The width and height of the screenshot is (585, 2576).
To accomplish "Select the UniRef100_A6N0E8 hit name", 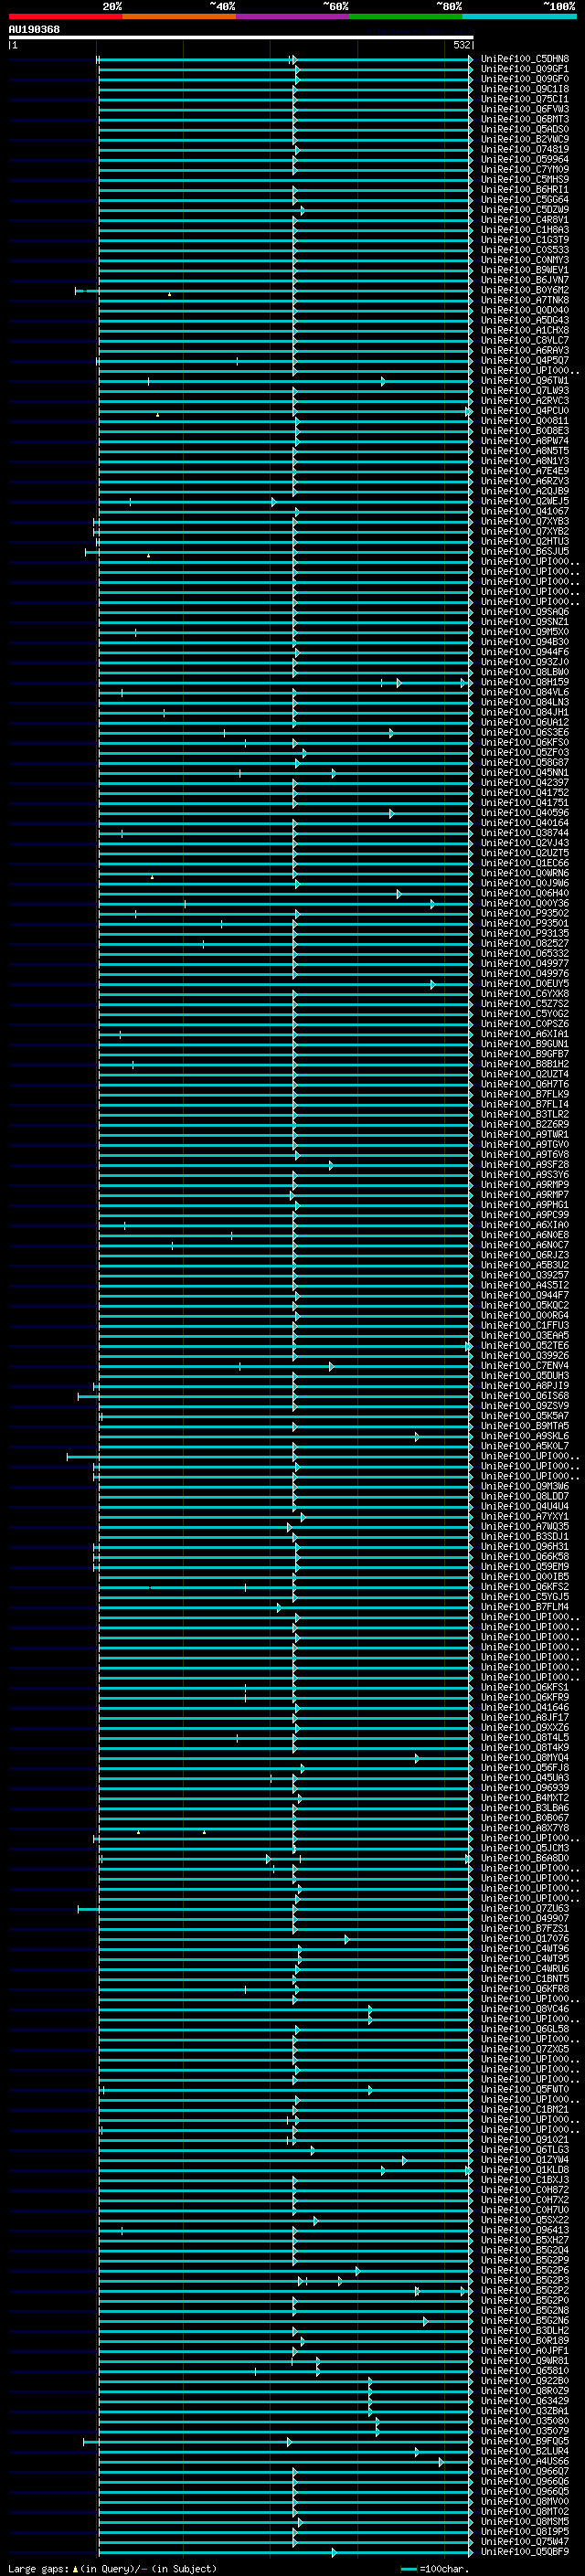I will pyautogui.click(x=525, y=1235).
